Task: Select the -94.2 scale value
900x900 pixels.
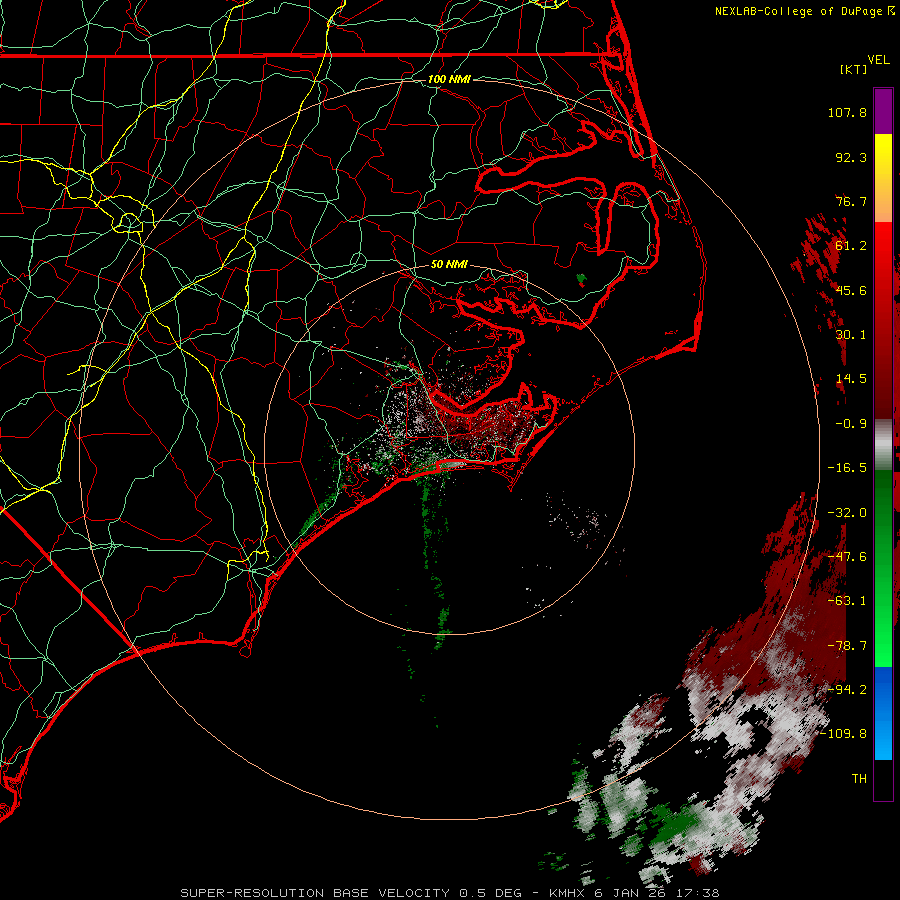Action: point(847,690)
